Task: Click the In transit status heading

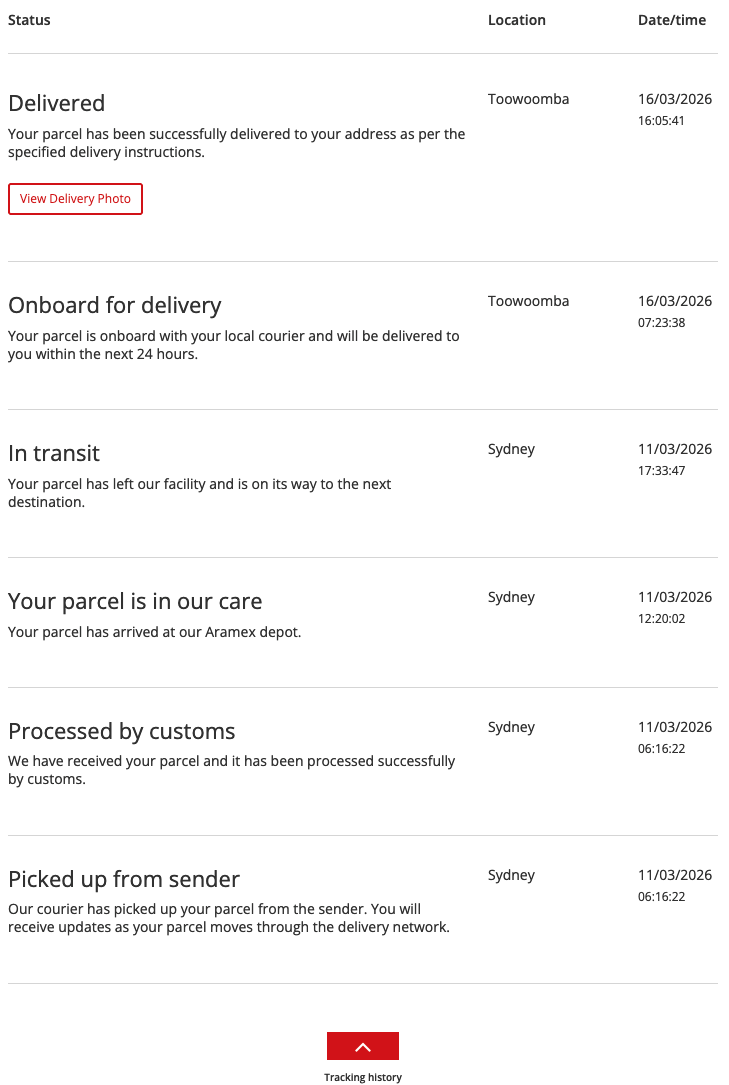Action: [54, 453]
